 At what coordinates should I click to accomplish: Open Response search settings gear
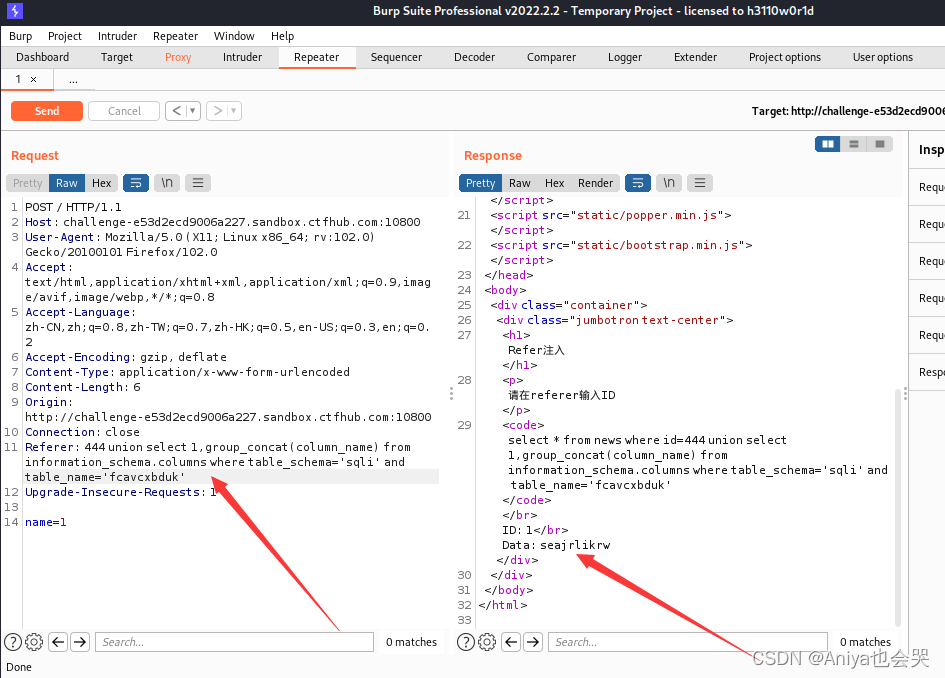pos(487,642)
